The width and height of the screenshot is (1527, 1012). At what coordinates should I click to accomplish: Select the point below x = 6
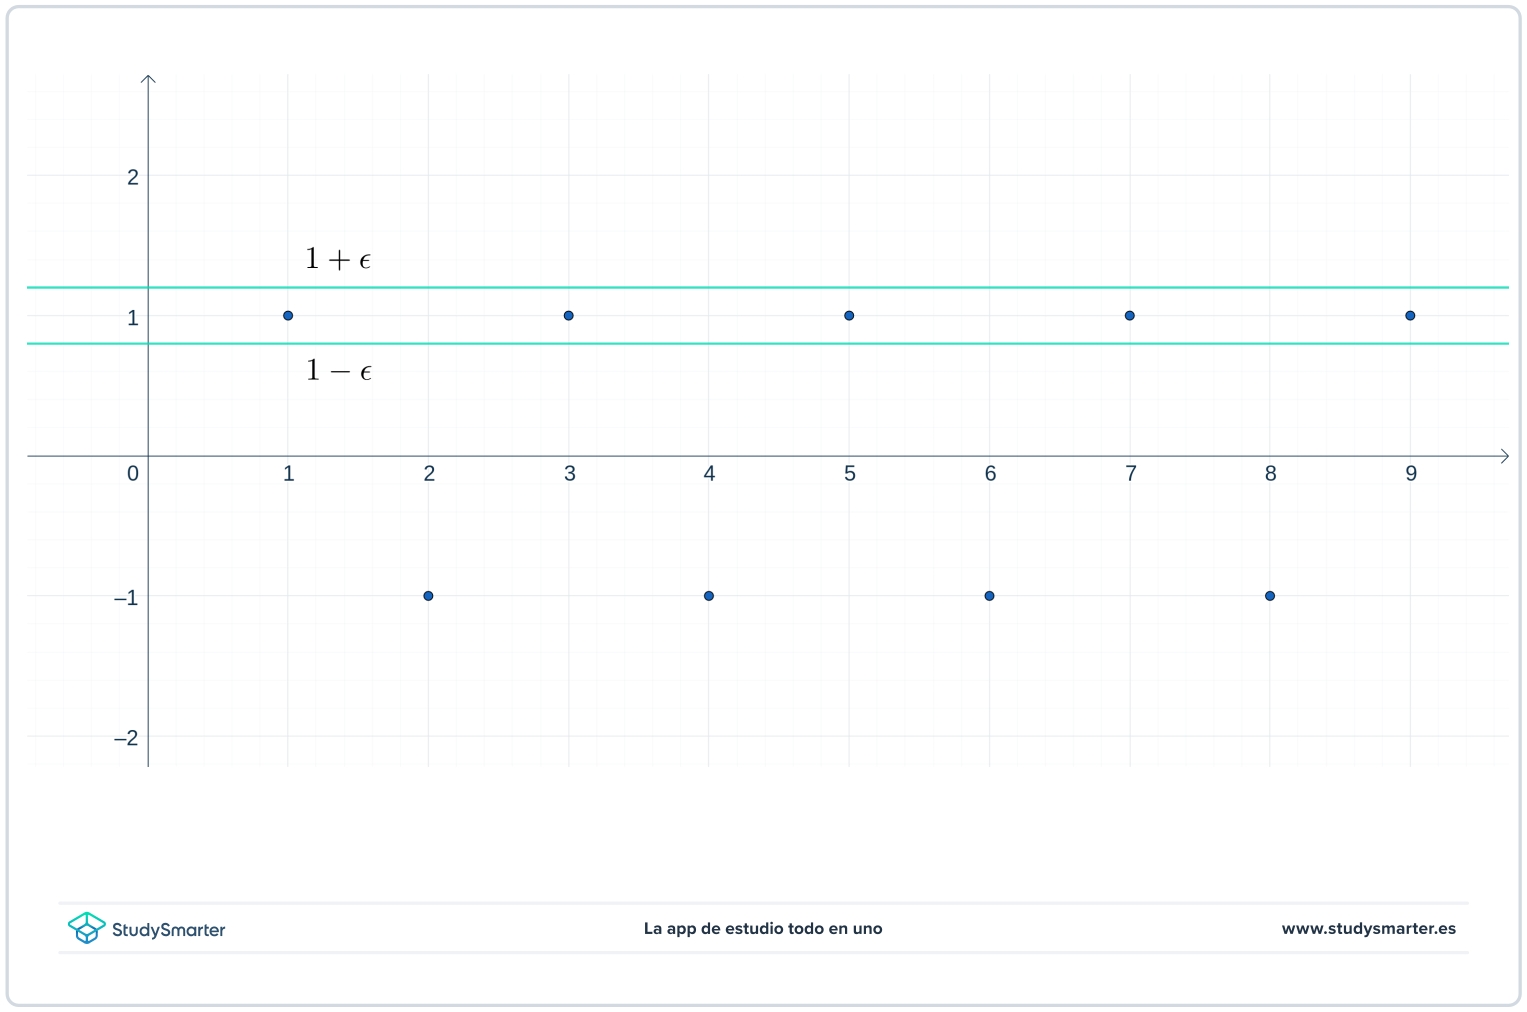pyautogui.click(x=989, y=595)
